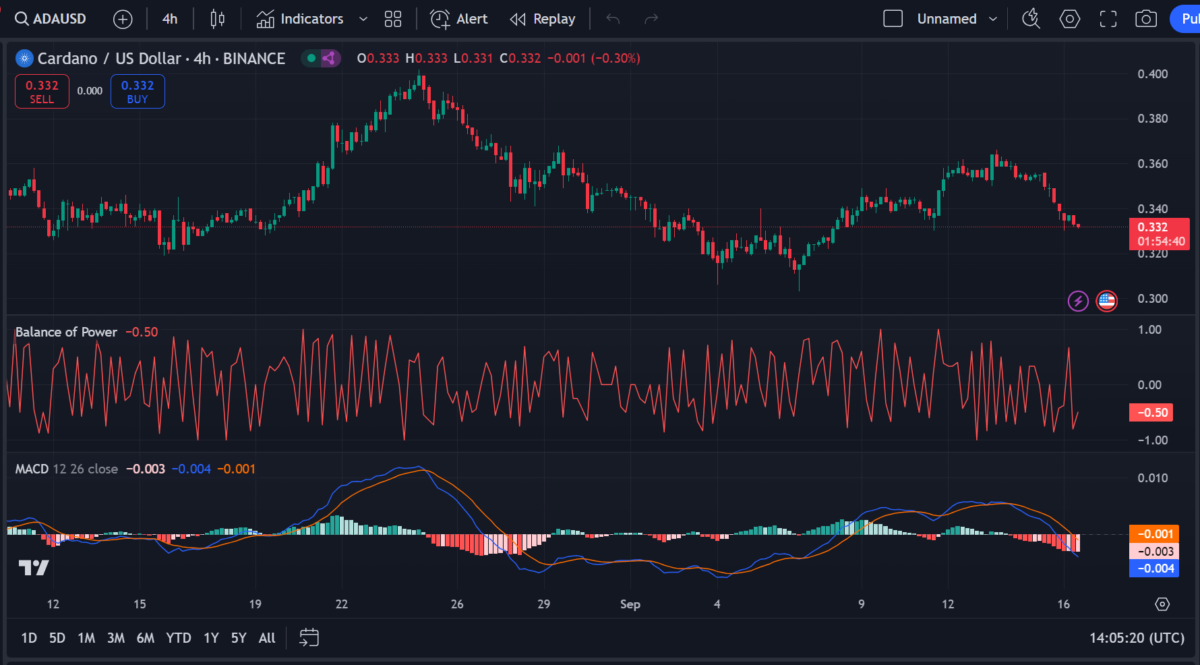
Task: Click the compare or add symbol plus icon
Action: [x=122, y=19]
